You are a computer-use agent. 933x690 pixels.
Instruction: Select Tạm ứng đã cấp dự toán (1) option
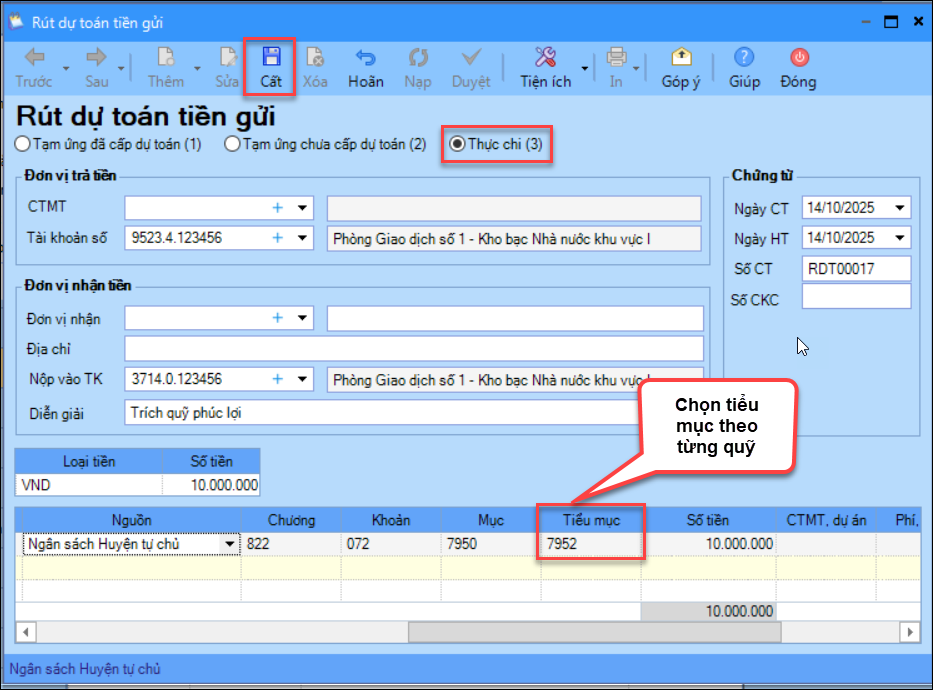(x=23, y=144)
